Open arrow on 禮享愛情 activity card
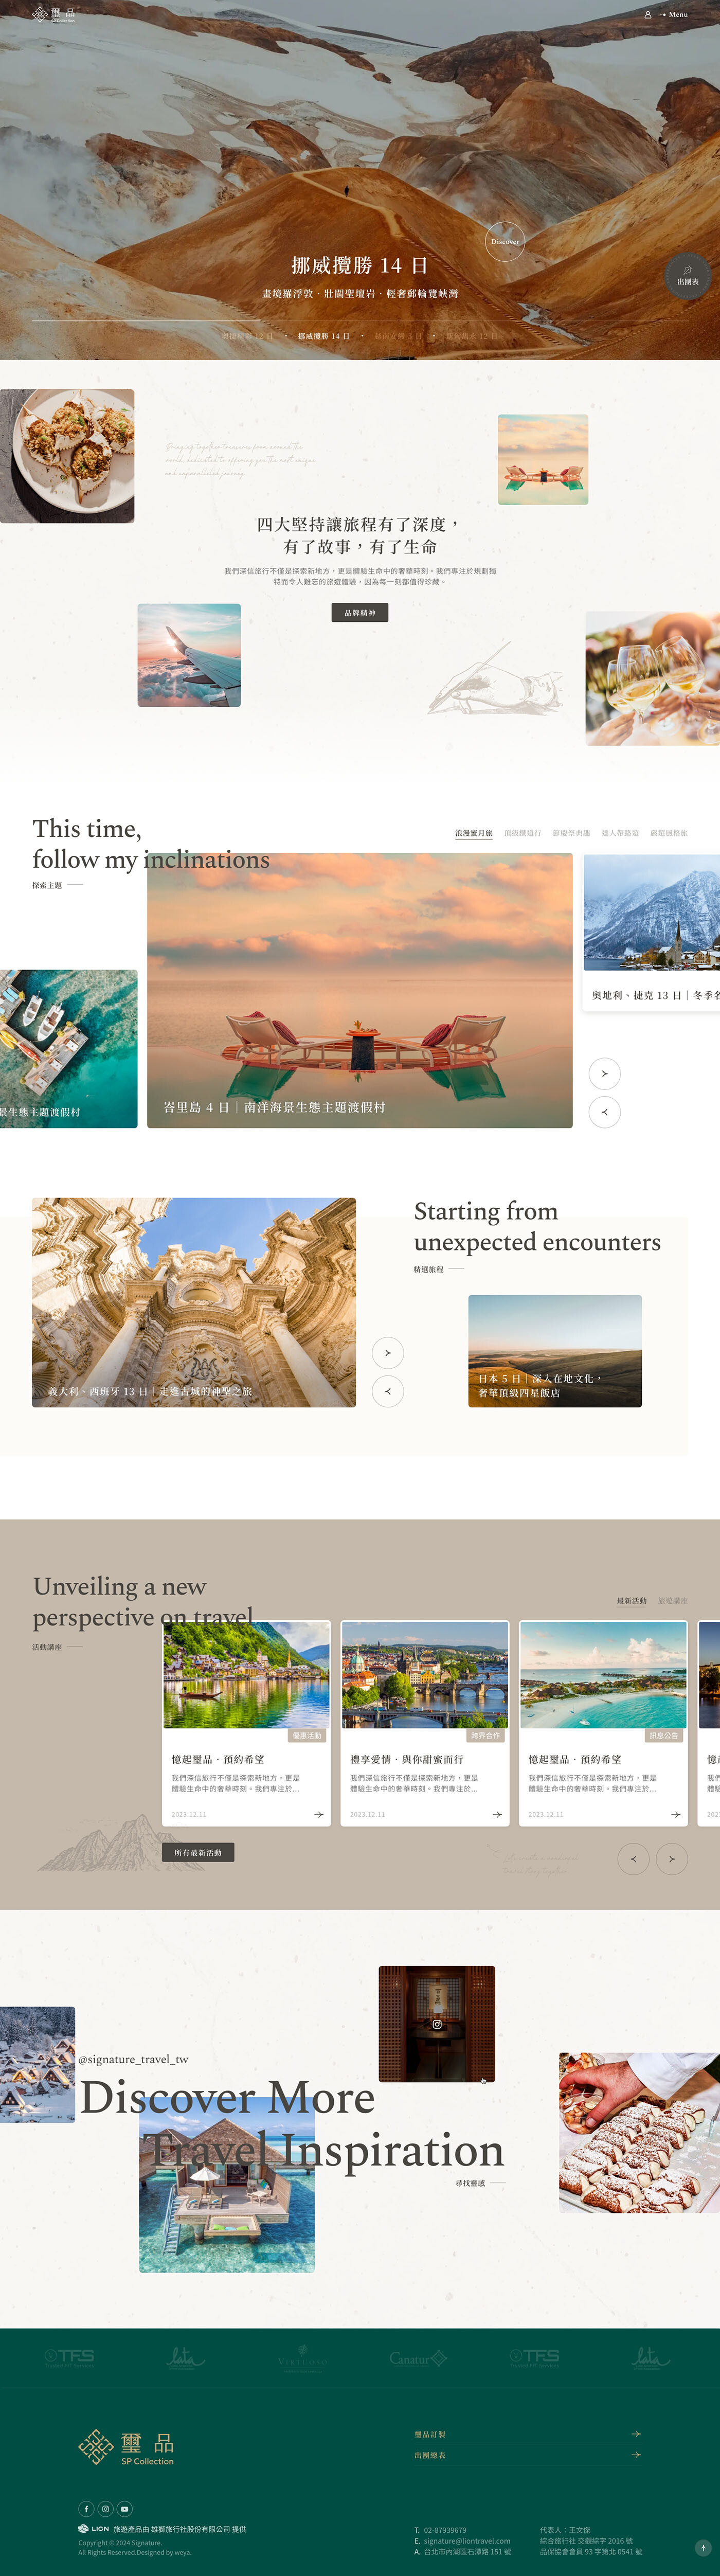The height and width of the screenshot is (2576, 720). pyautogui.click(x=497, y=1814)
